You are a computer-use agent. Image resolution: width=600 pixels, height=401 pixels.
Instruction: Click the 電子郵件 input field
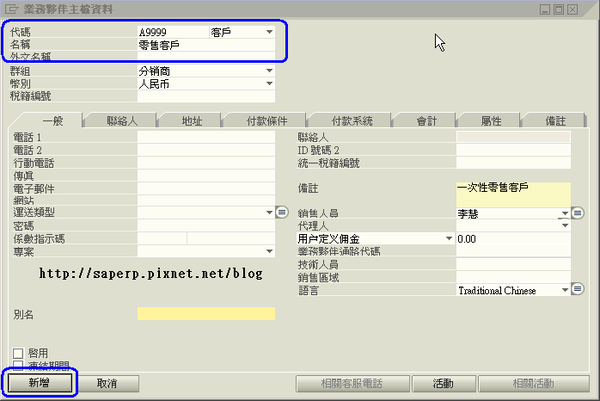coord(206,188)
